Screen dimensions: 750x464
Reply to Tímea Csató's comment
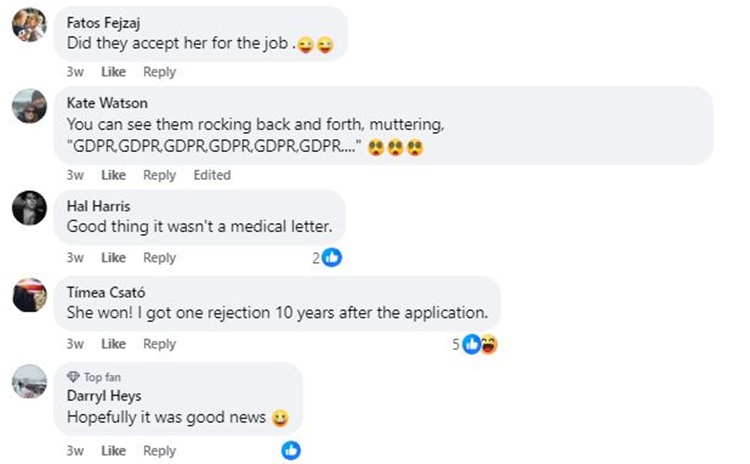[159, 344]
